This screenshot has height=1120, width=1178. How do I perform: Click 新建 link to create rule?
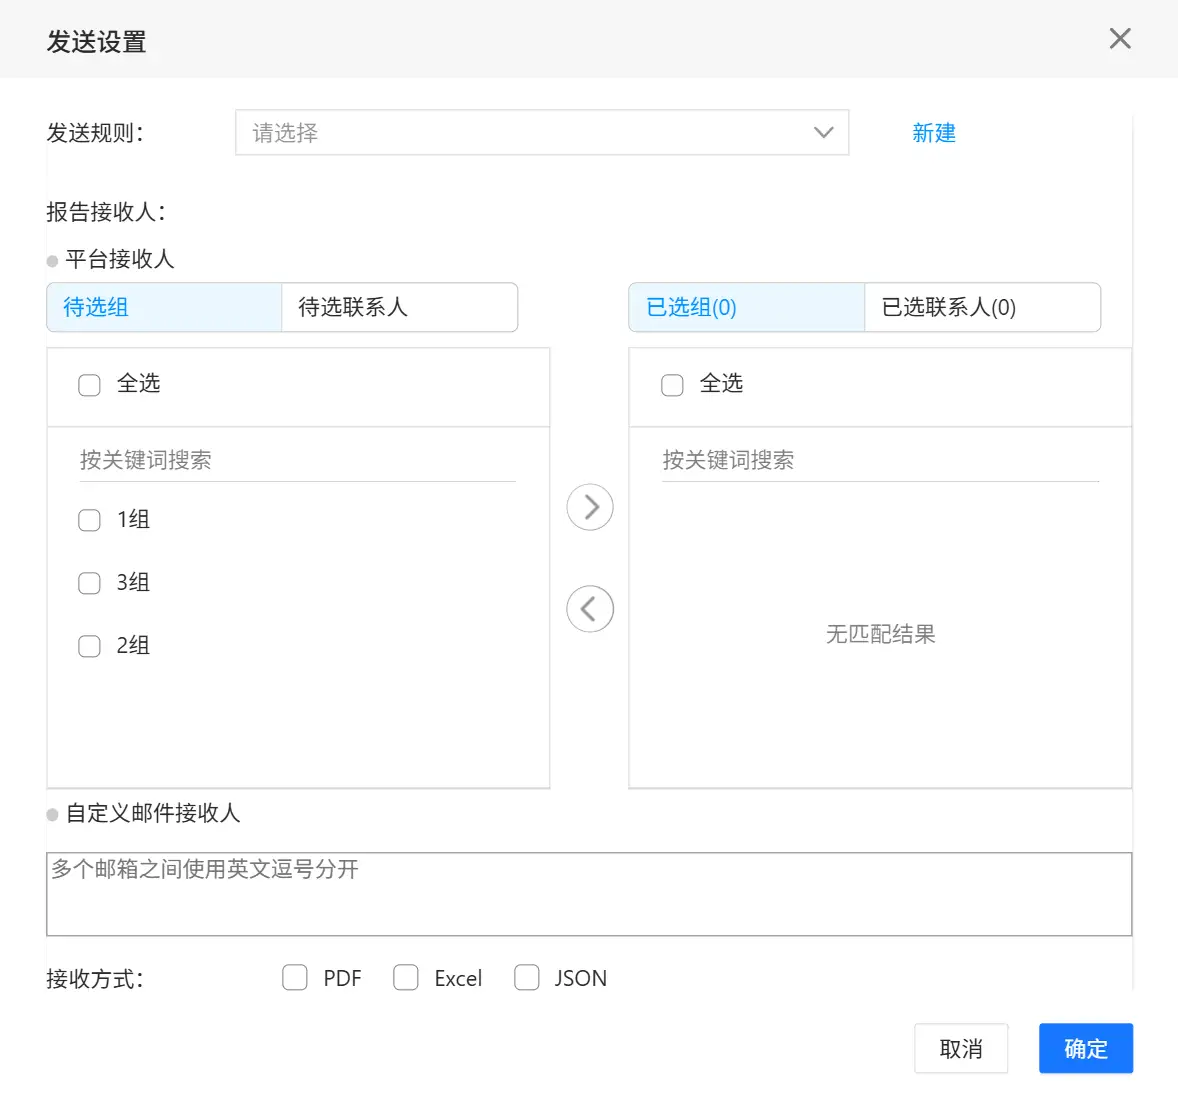point(933,133)
